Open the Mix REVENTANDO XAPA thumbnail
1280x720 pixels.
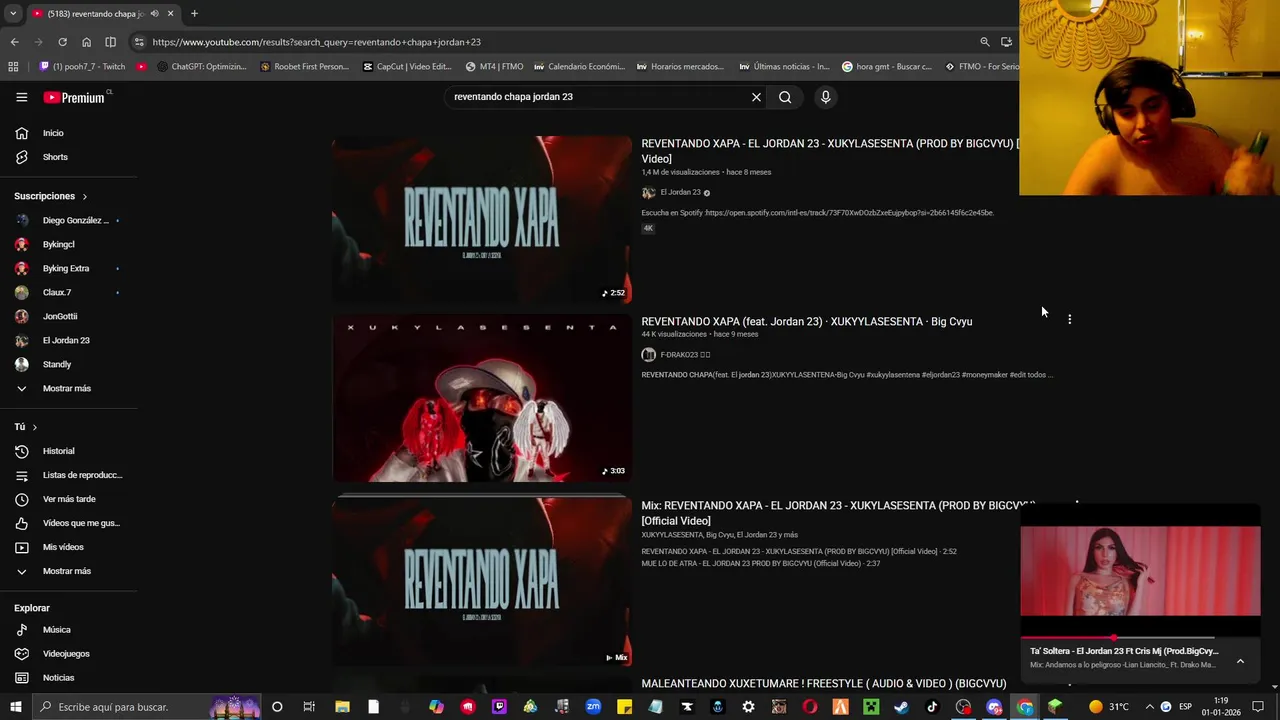coord(482,581)
